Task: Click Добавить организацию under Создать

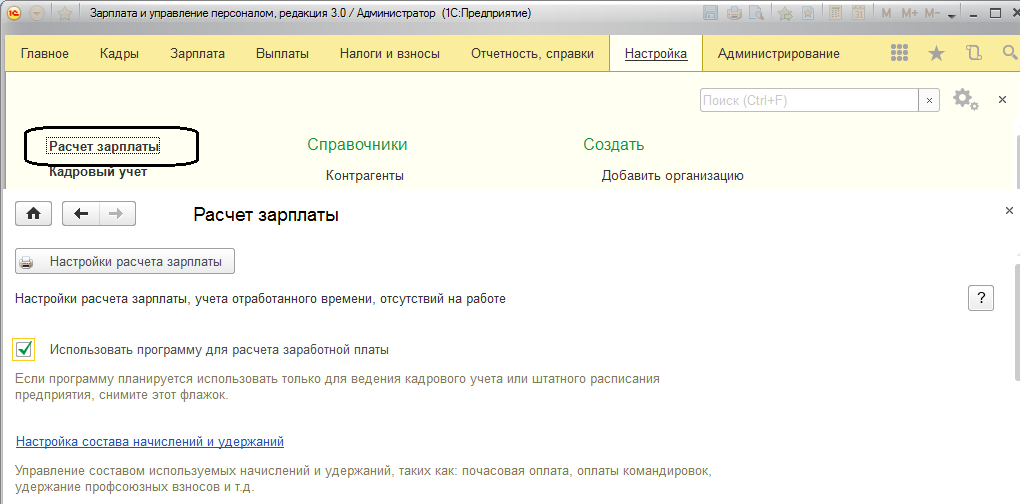Action: coord(673,176)
